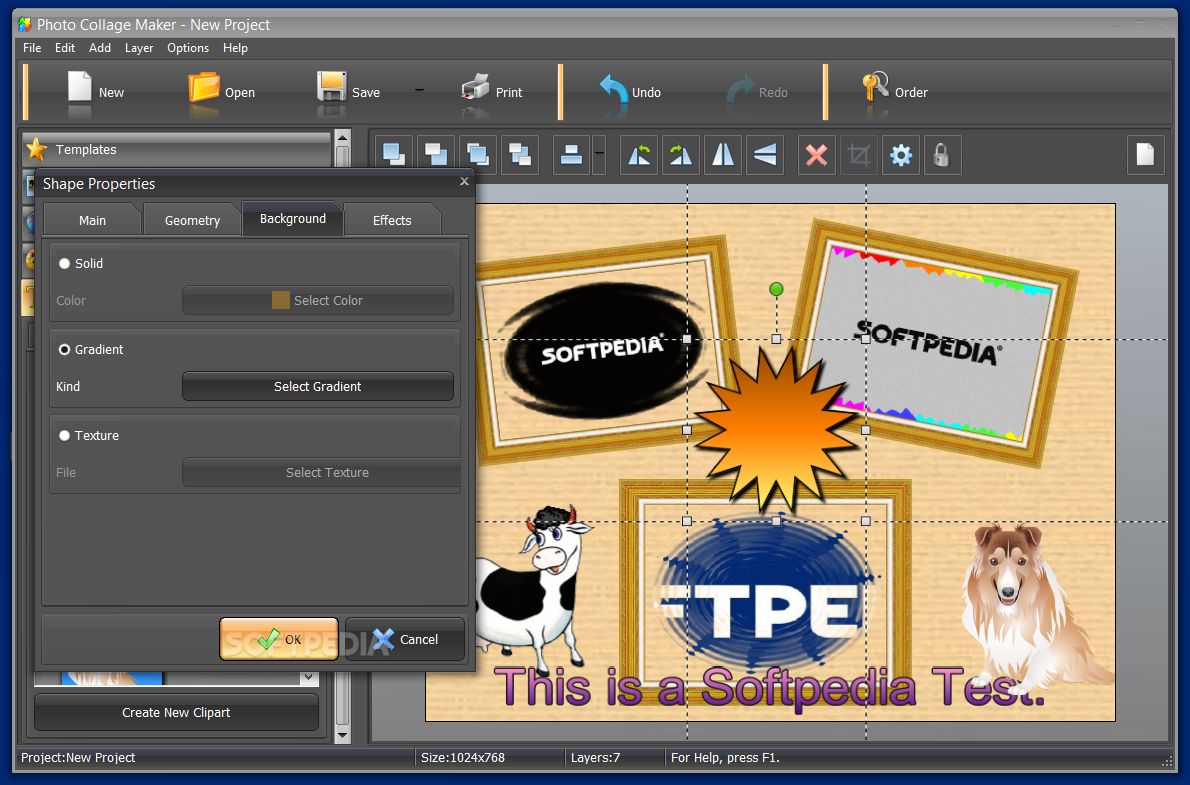
Task: Click the Select Color button
Action: click(x=317, y=300)
